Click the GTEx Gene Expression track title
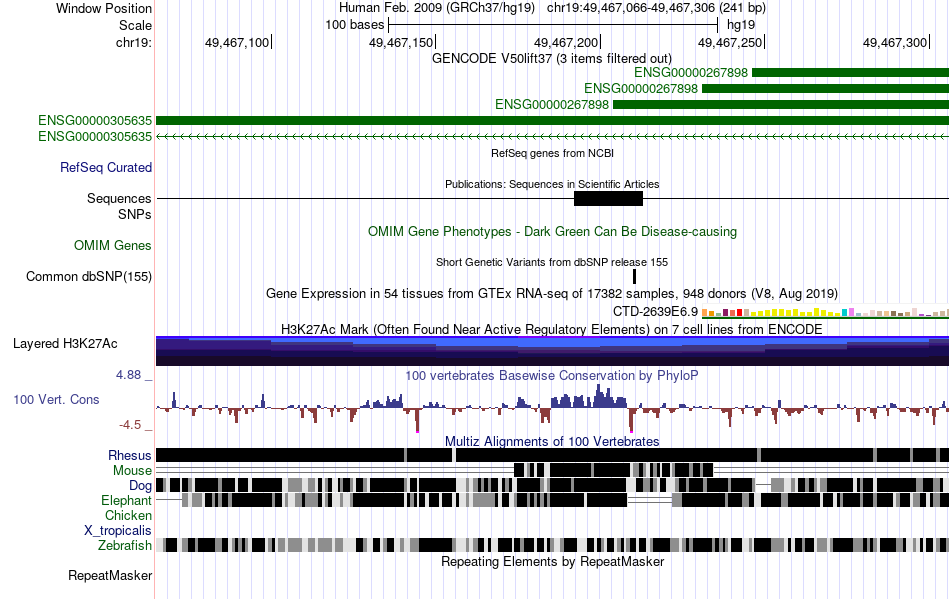Screen dimensions: 950x599 (552, 294)
